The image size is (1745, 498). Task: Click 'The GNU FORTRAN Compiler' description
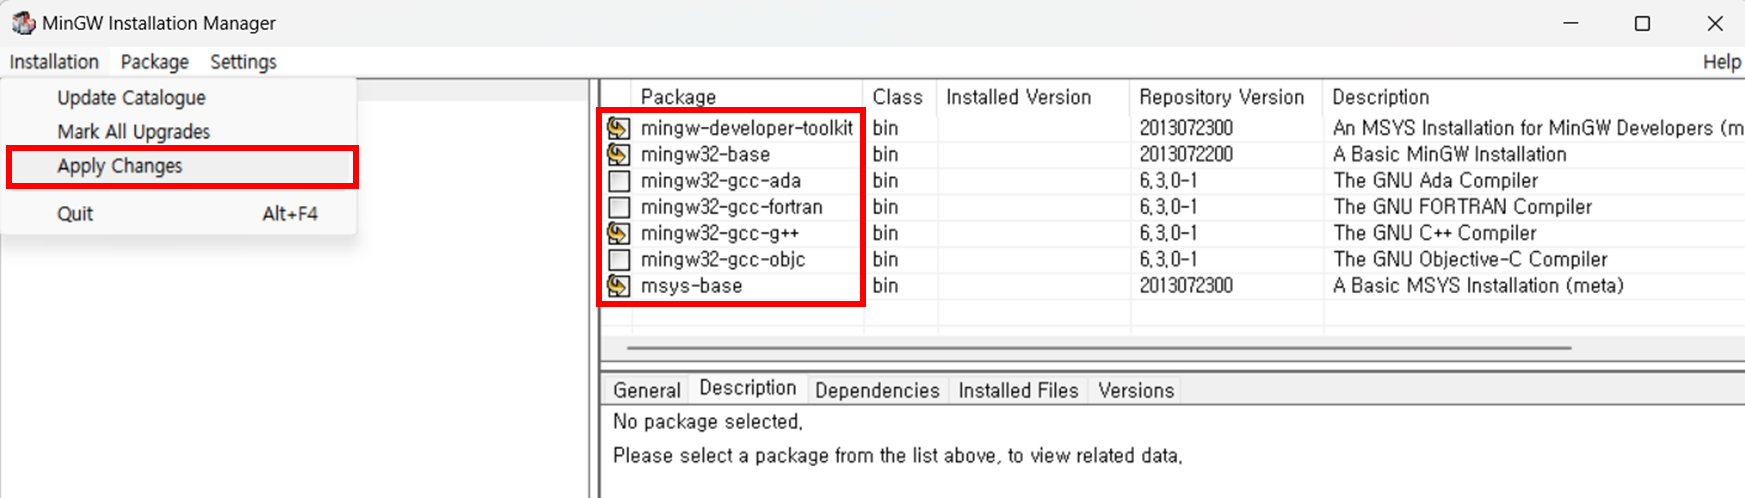[1462, 207]
